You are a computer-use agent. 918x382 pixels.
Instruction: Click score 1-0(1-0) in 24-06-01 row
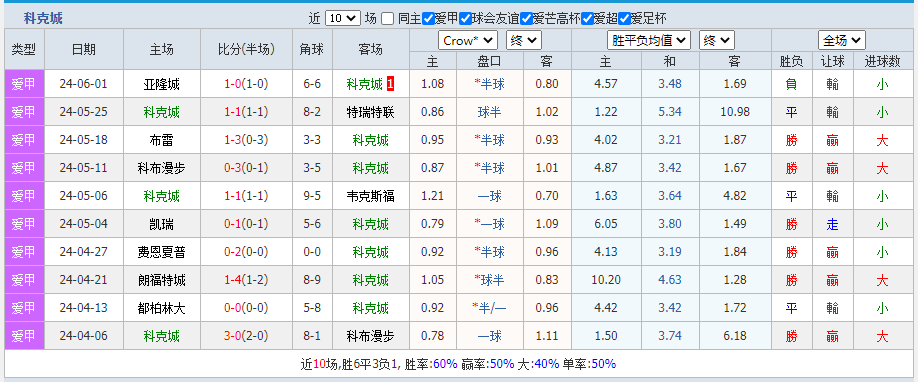[246, 84]
